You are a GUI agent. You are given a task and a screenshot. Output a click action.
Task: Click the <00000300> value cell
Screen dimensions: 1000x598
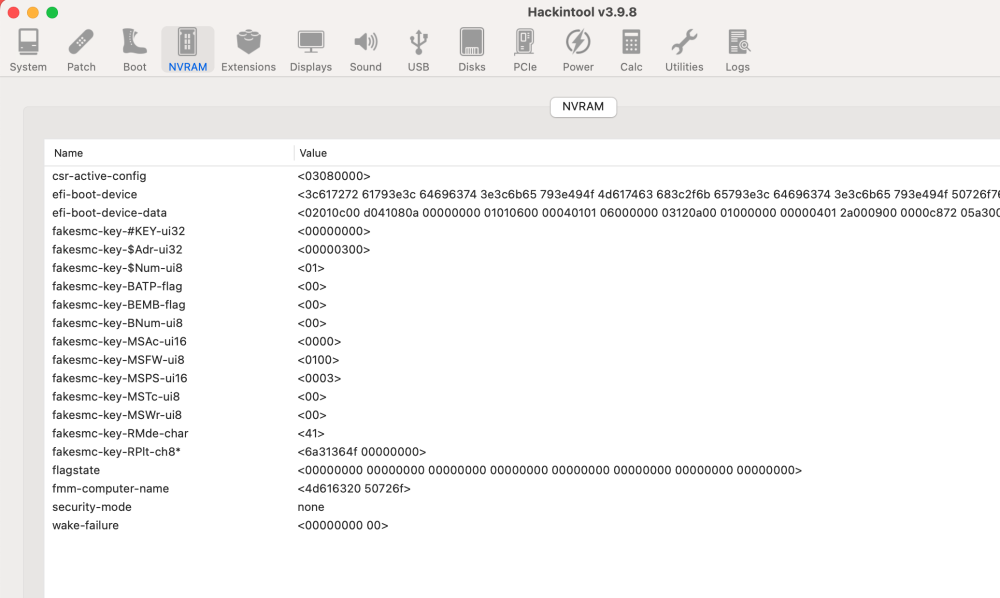(334, 250)
